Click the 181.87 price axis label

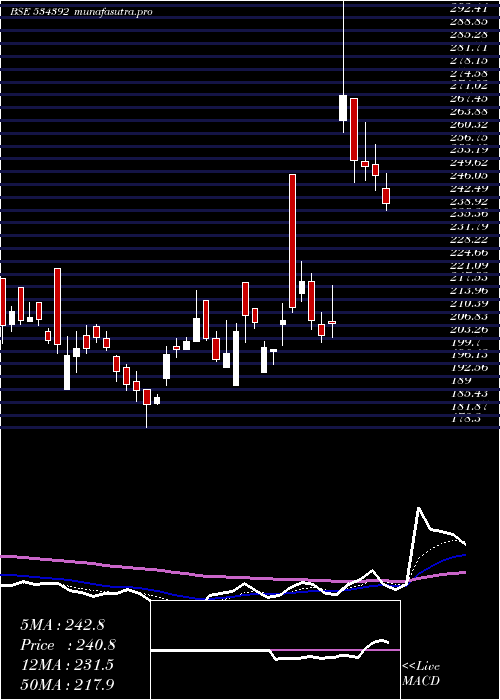[470, 407]
